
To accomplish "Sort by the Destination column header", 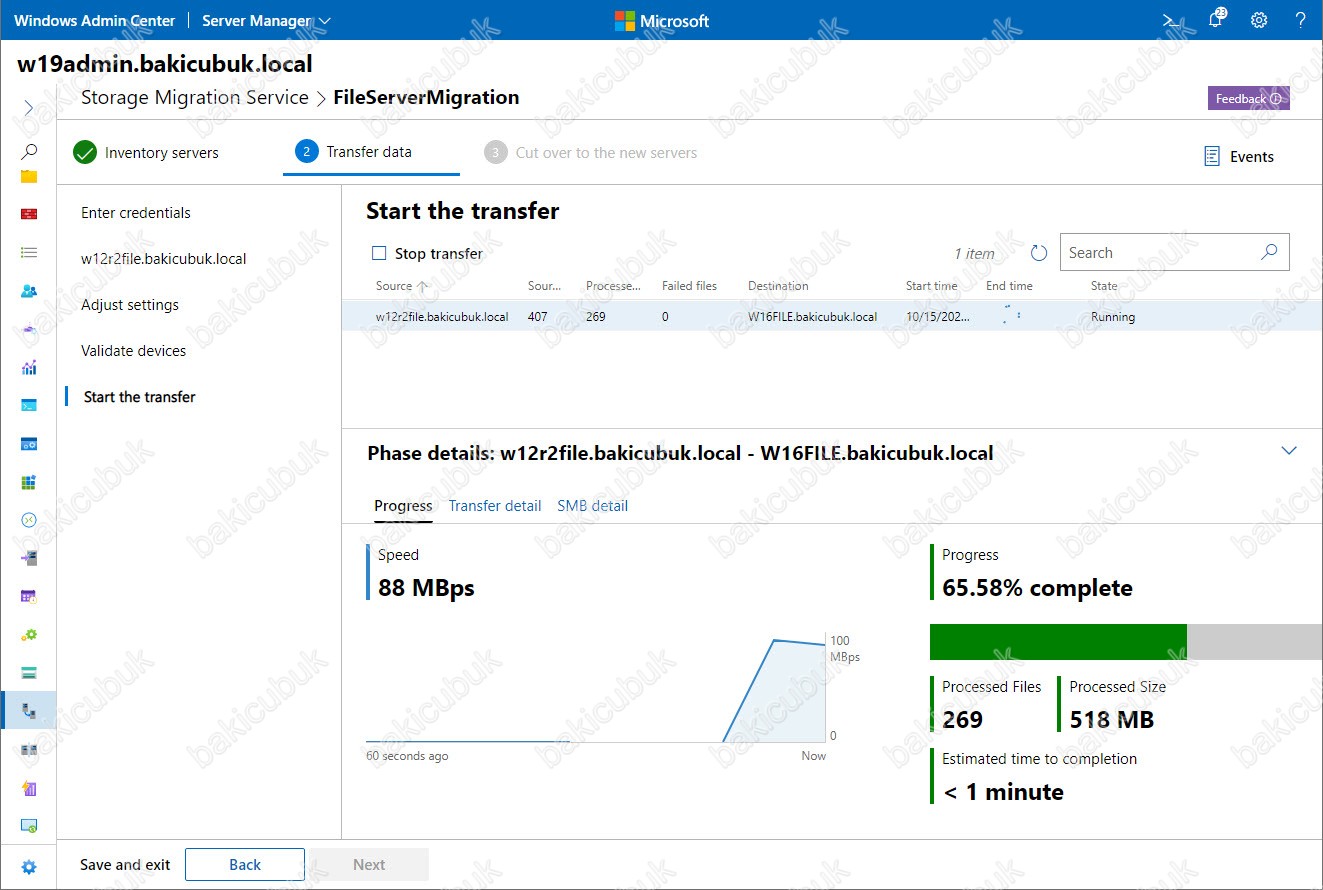I will (x=778, y=286).
